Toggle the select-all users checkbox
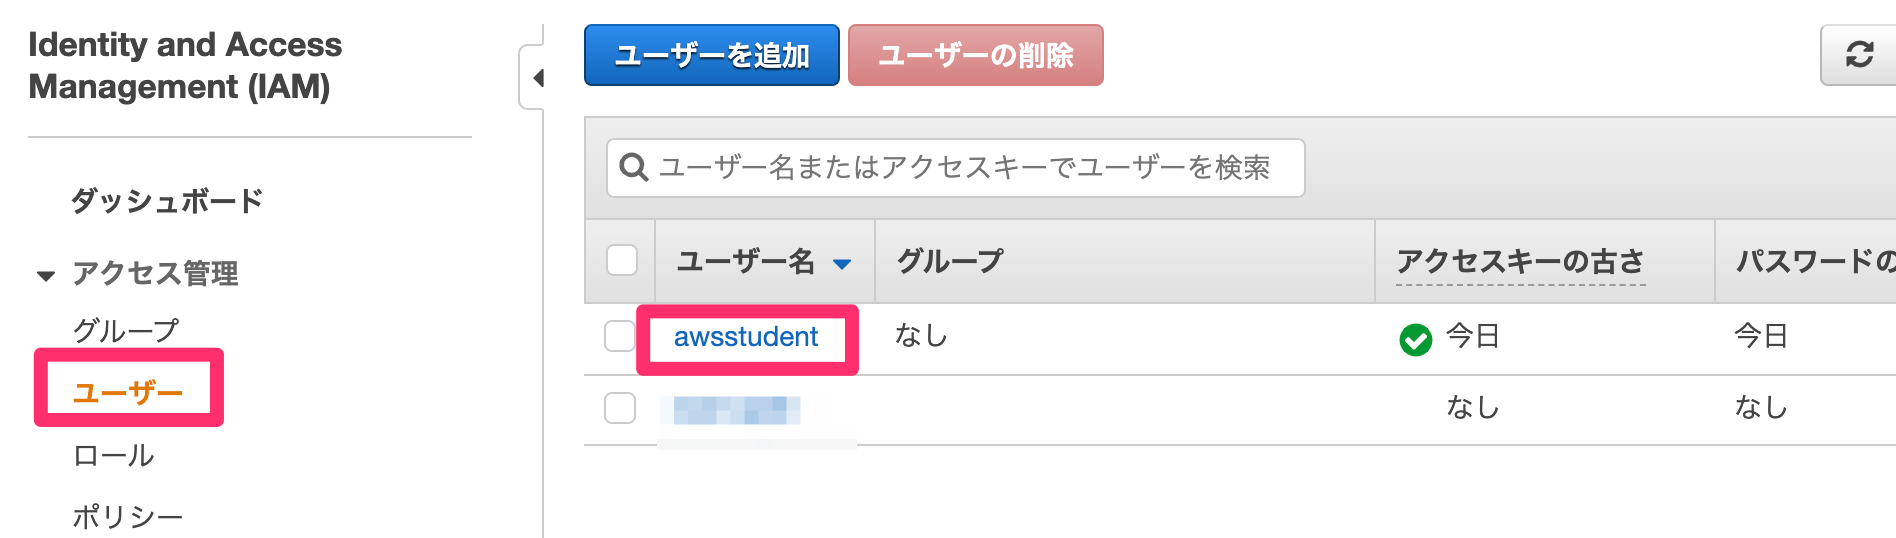Viewport: 1896px width, 538px height. 622,260
